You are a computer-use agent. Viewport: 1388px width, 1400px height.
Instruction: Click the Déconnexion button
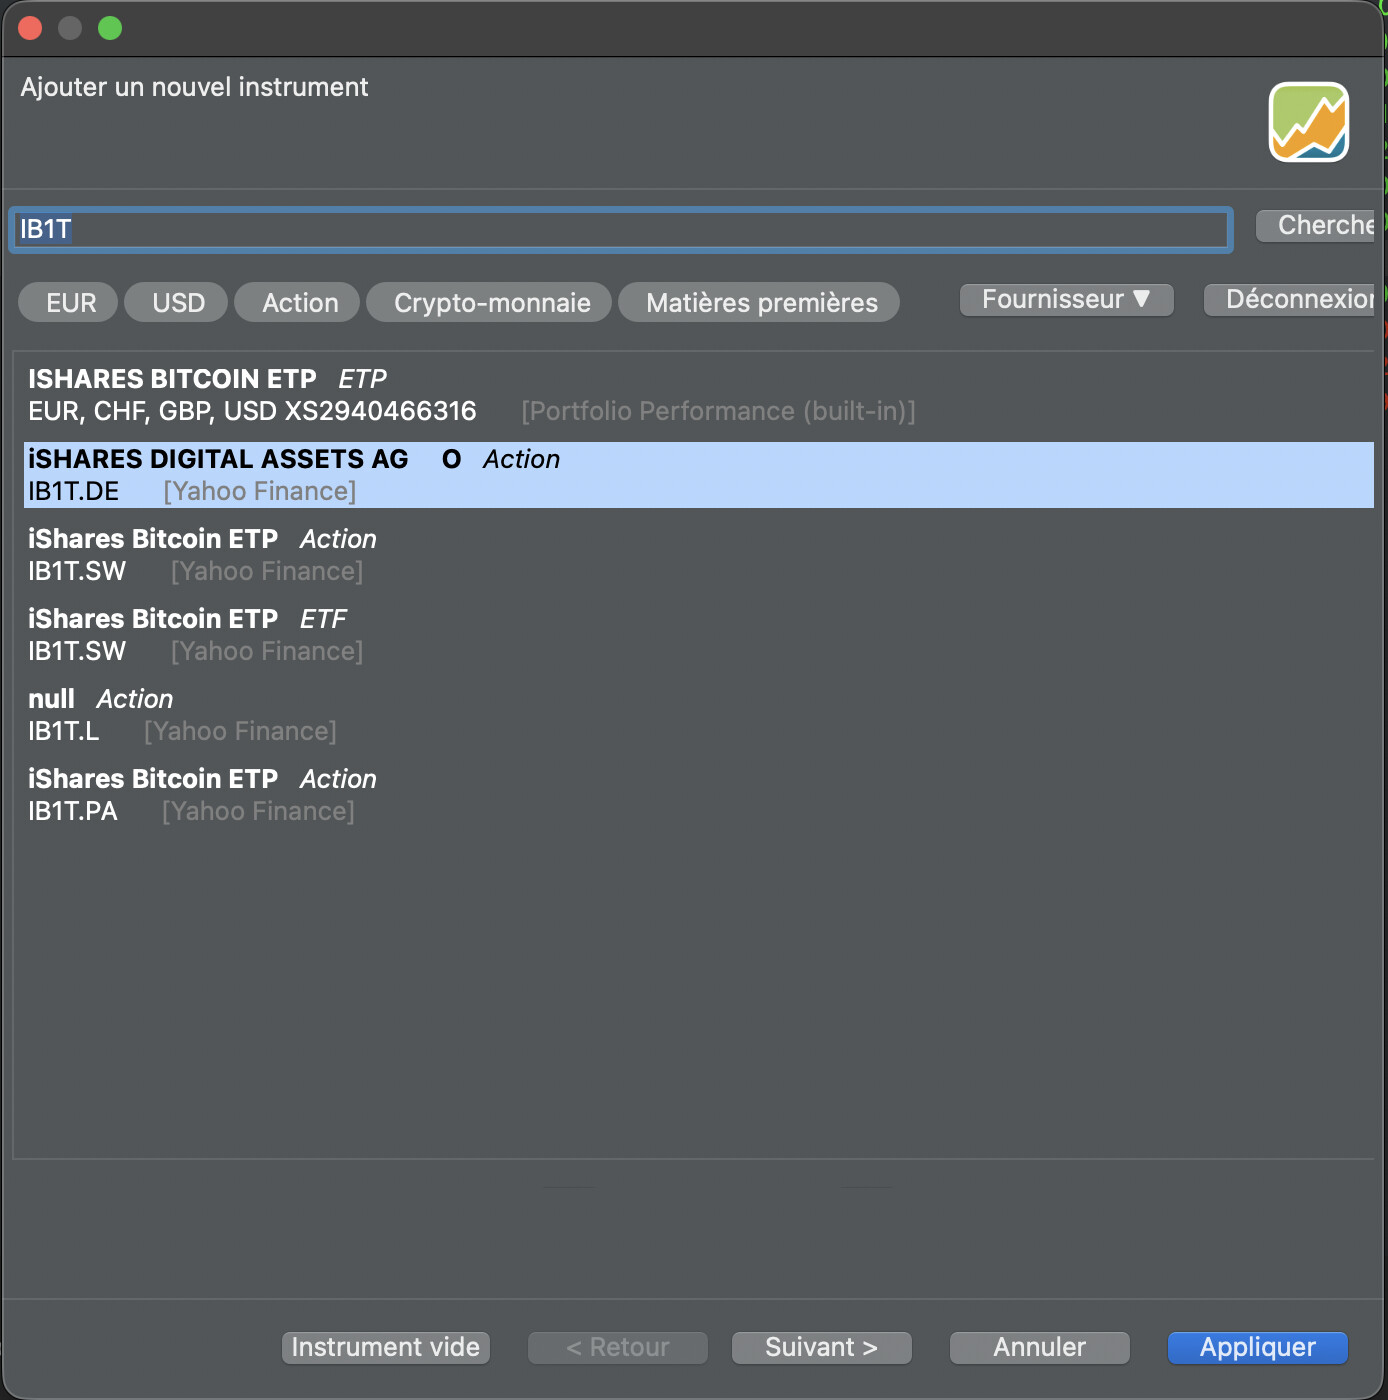[x=1292, y=300]
